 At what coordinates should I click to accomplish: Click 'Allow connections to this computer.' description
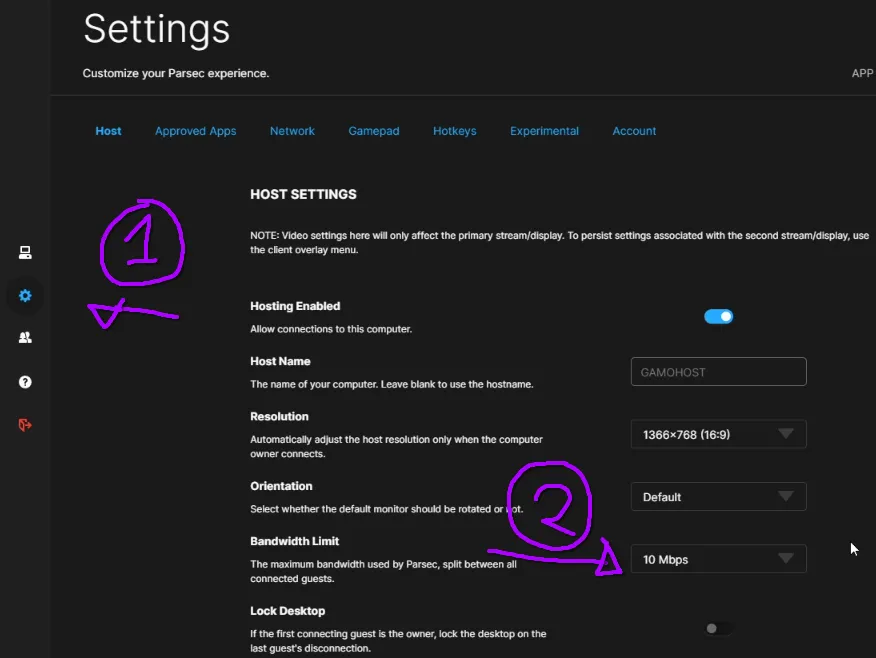pyautogui.click(x=331, y=329)
